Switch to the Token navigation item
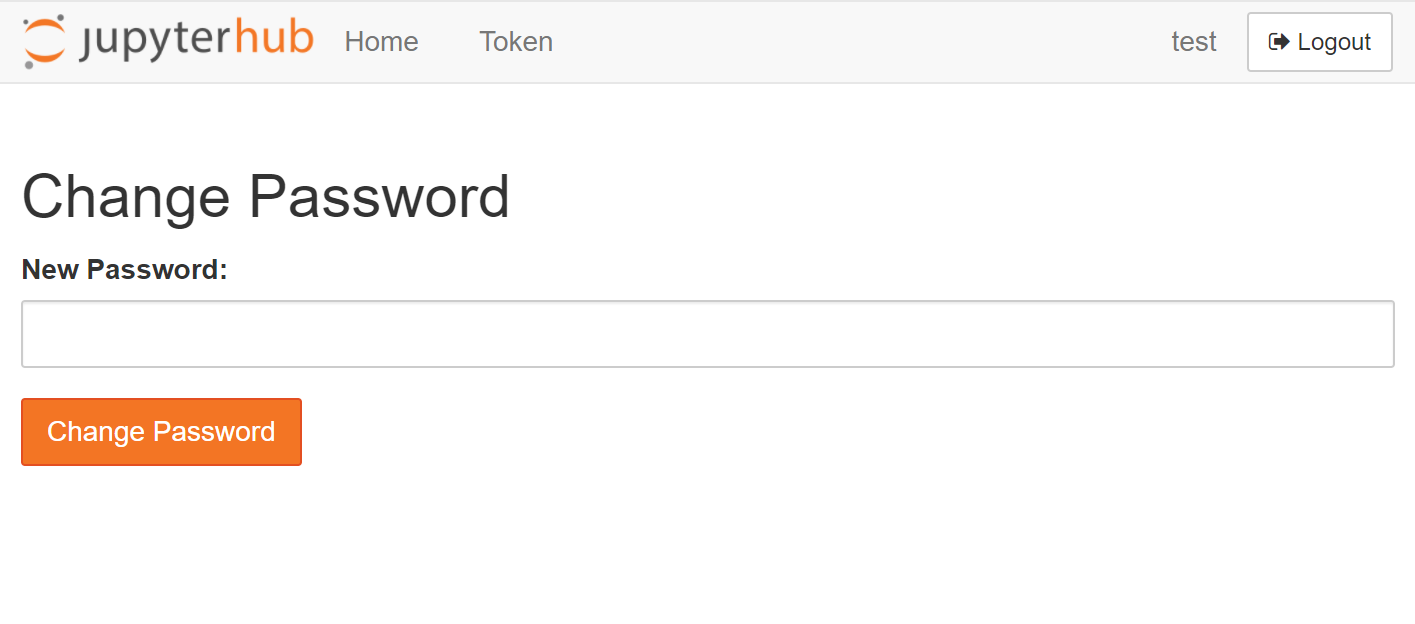1415x624 pixels. coord(516,41)
